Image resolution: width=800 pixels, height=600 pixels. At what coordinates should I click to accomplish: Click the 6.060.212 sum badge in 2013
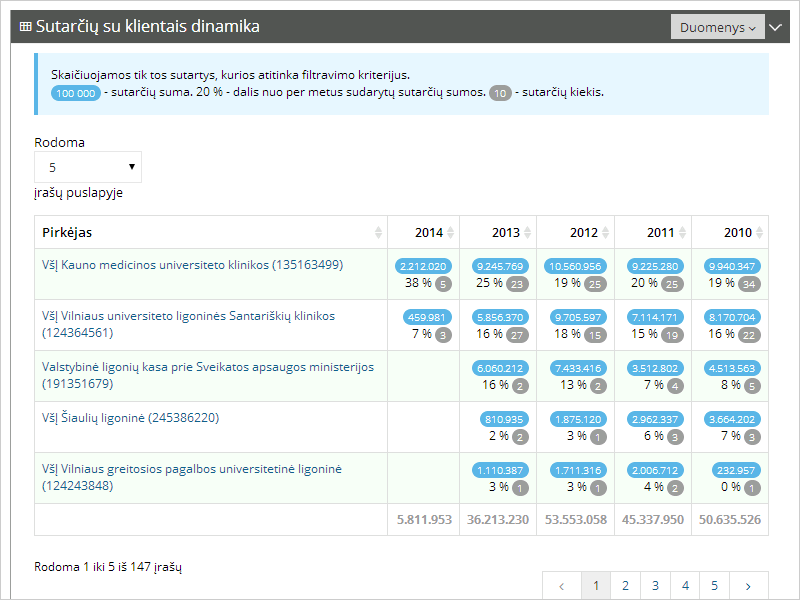[500, 368]
